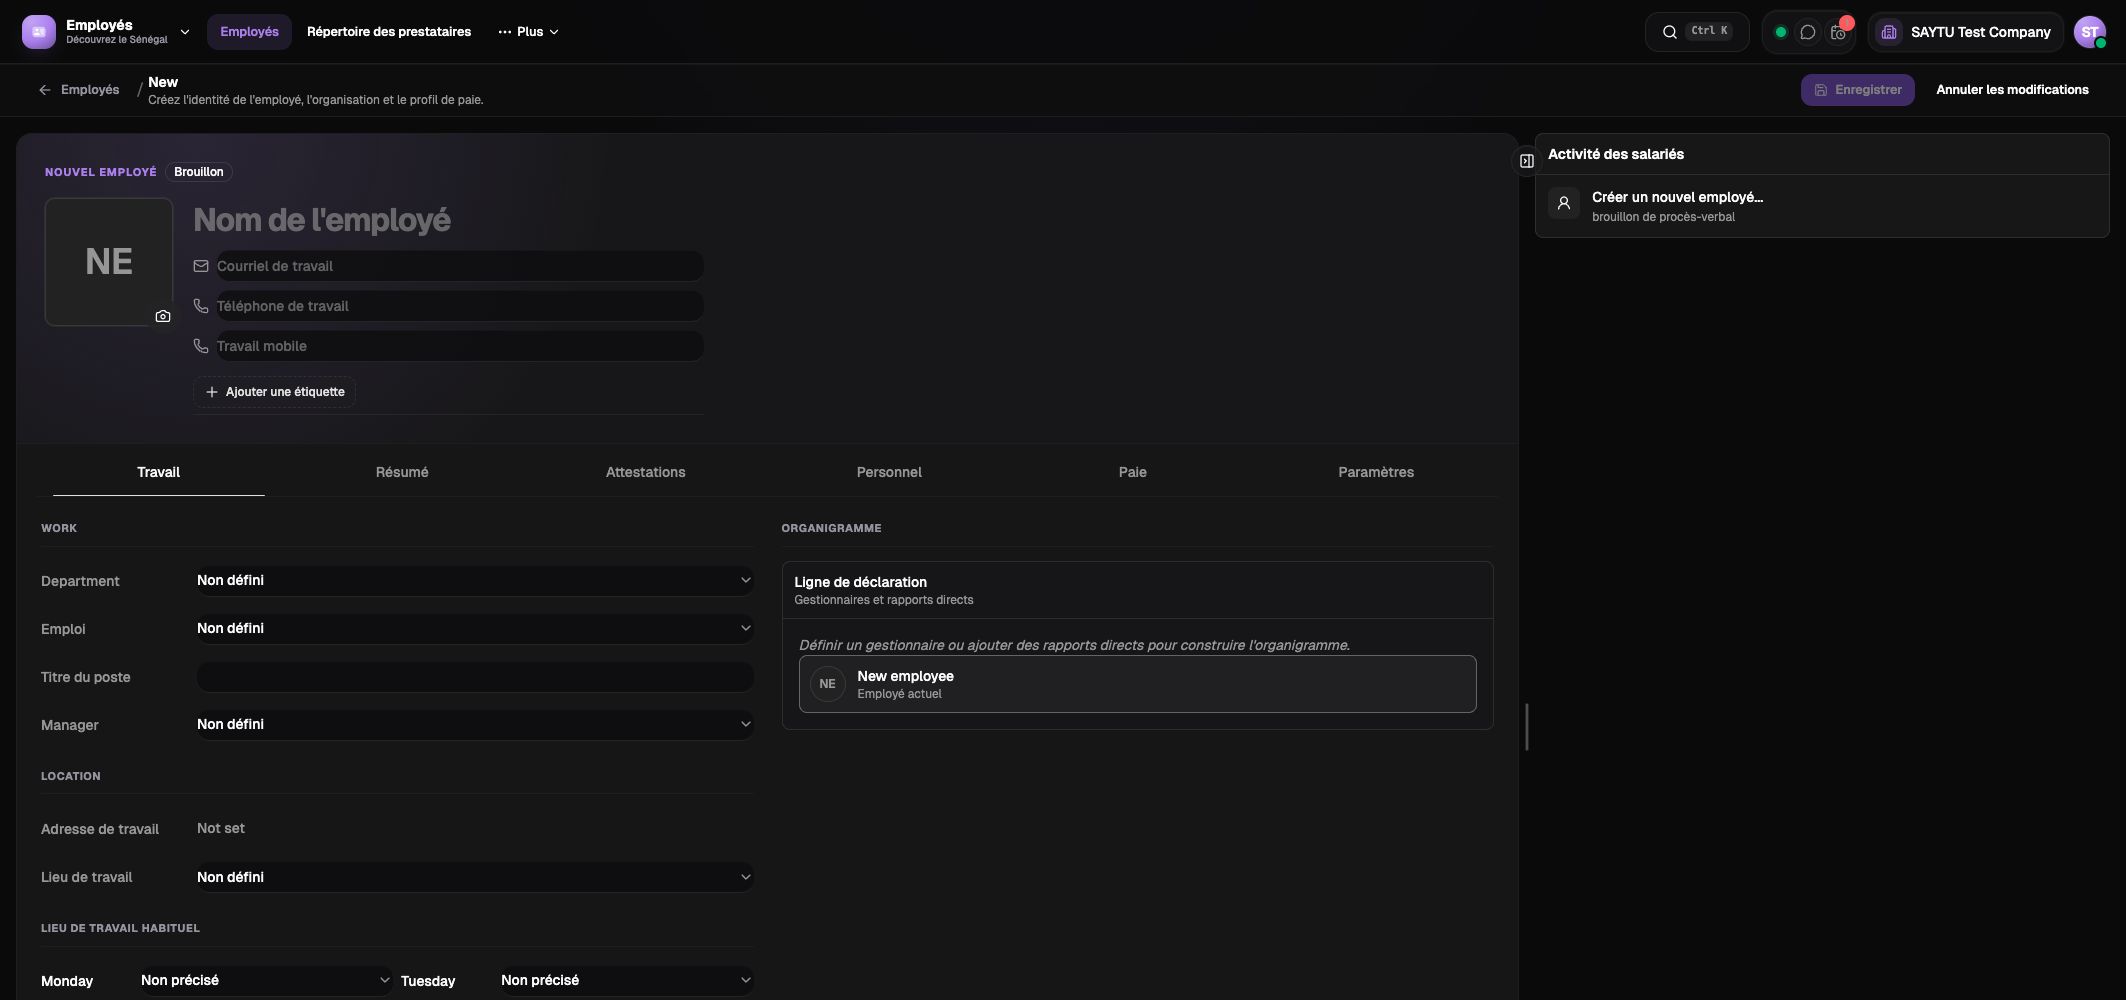Screen dimensions: 2126x1000
Task: Click the Courriel de travail input field
Action: (x=460, y=266)
